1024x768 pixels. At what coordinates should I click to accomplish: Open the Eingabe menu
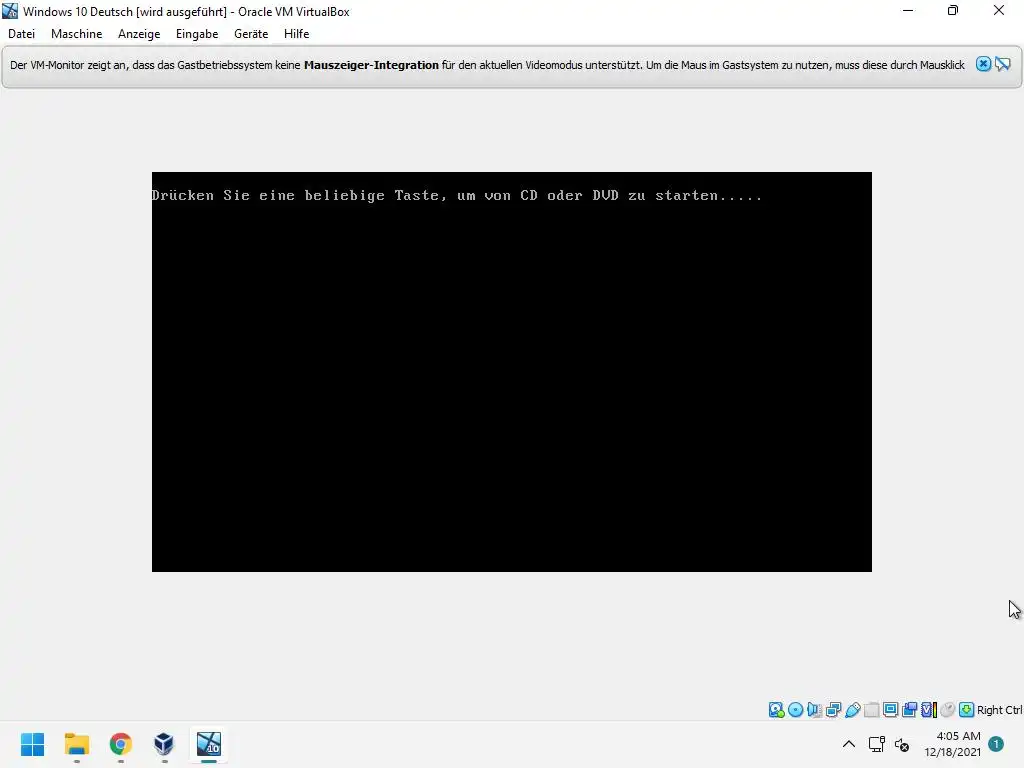(197, 34)
